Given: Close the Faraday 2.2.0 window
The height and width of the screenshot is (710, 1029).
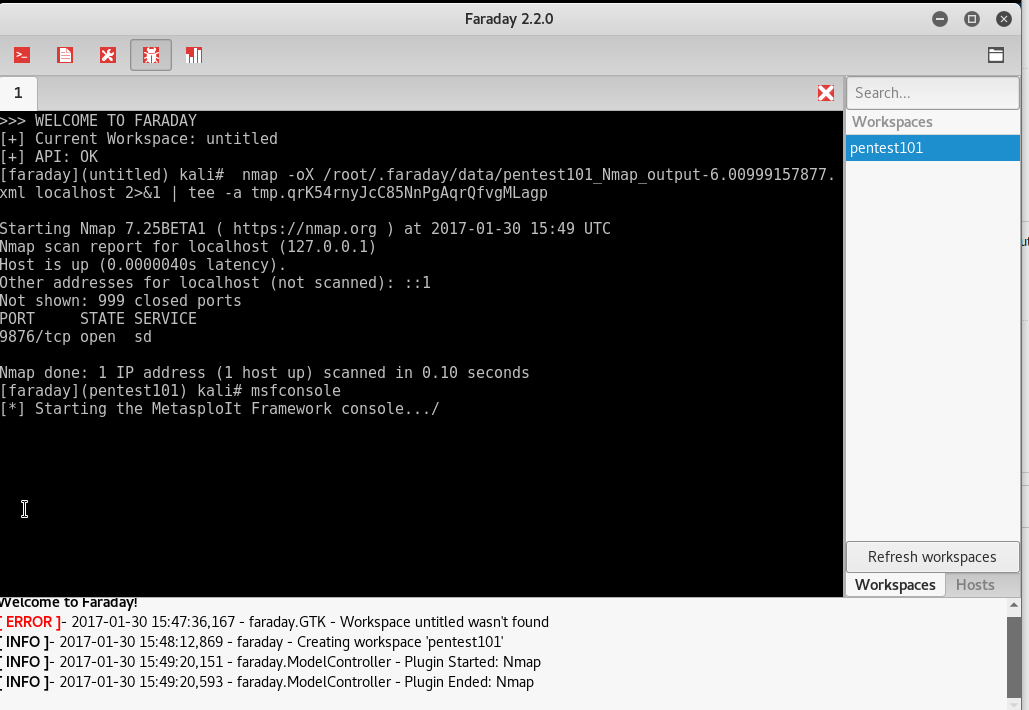Looking at the screenshot, I should click(x=1004, y=19).
